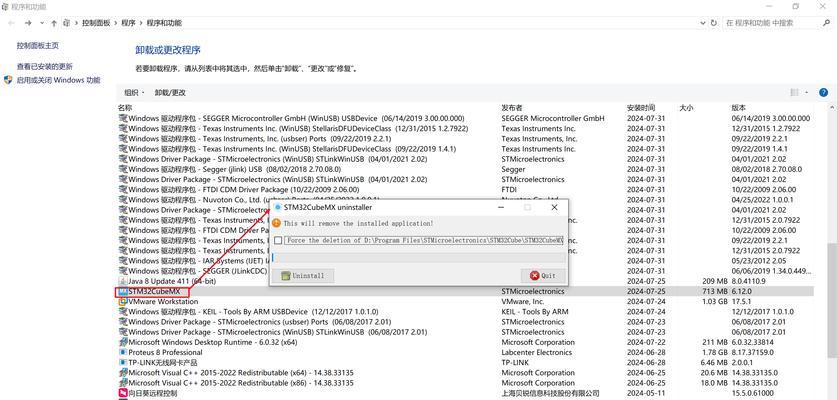The height and width of the screenshot is (400, 837).
Task: Select Visual C++ Redistributable (x86) icon
Action: pyautogui.click(x=123, y=383)
